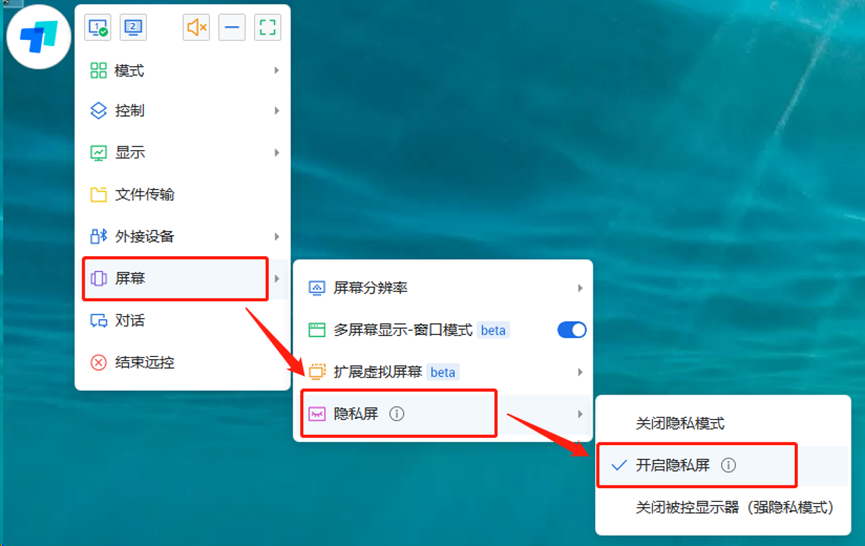
Task: Click info icon next to 隐私屏
Action: 397,414
